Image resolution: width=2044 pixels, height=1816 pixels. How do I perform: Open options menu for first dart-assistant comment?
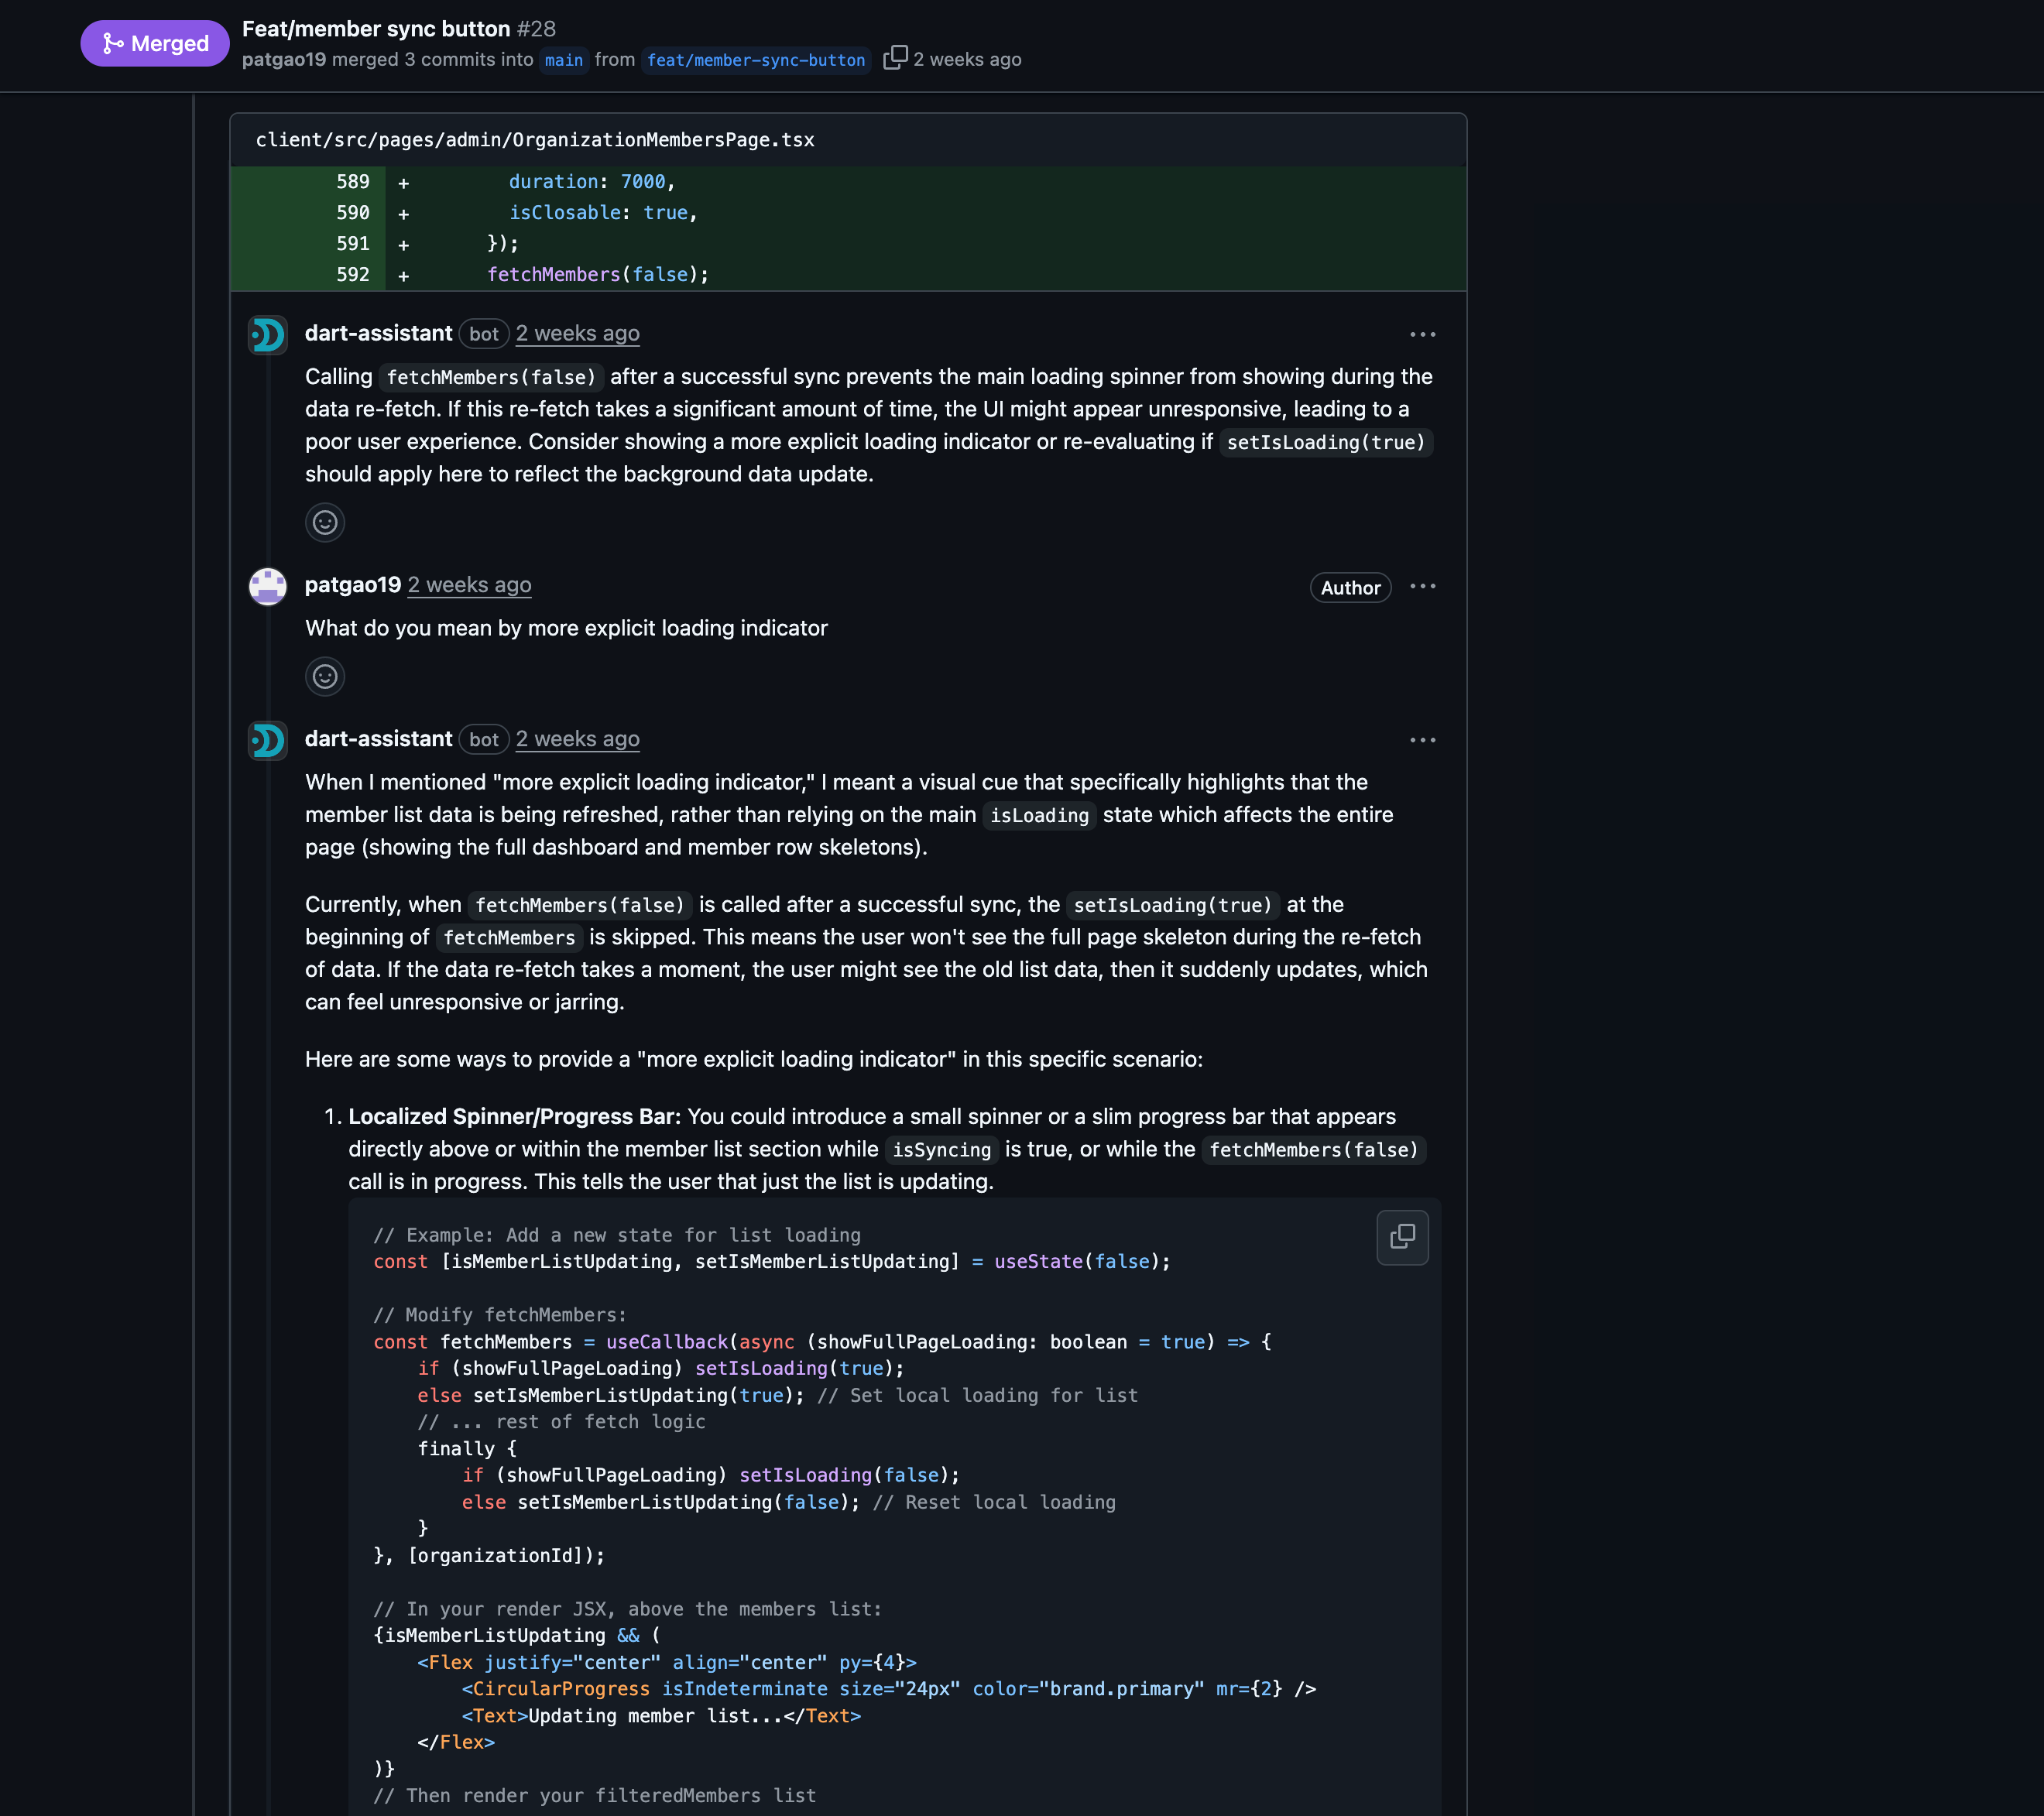(x=1422, y=334)
